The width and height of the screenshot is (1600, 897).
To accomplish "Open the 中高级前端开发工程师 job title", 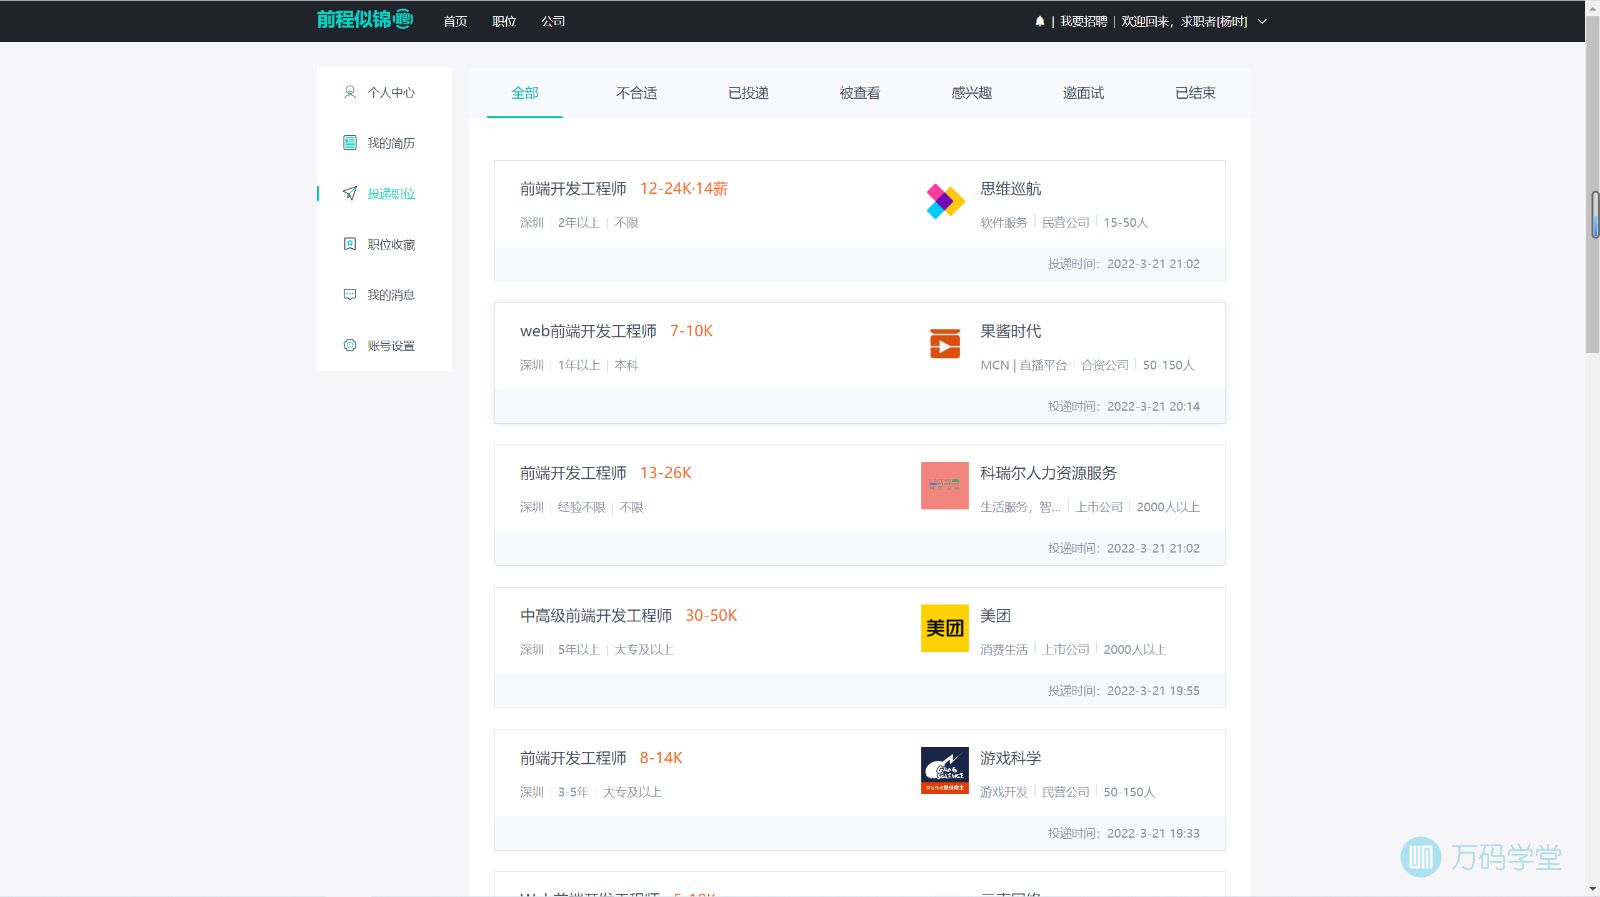I will coord(596,615).
